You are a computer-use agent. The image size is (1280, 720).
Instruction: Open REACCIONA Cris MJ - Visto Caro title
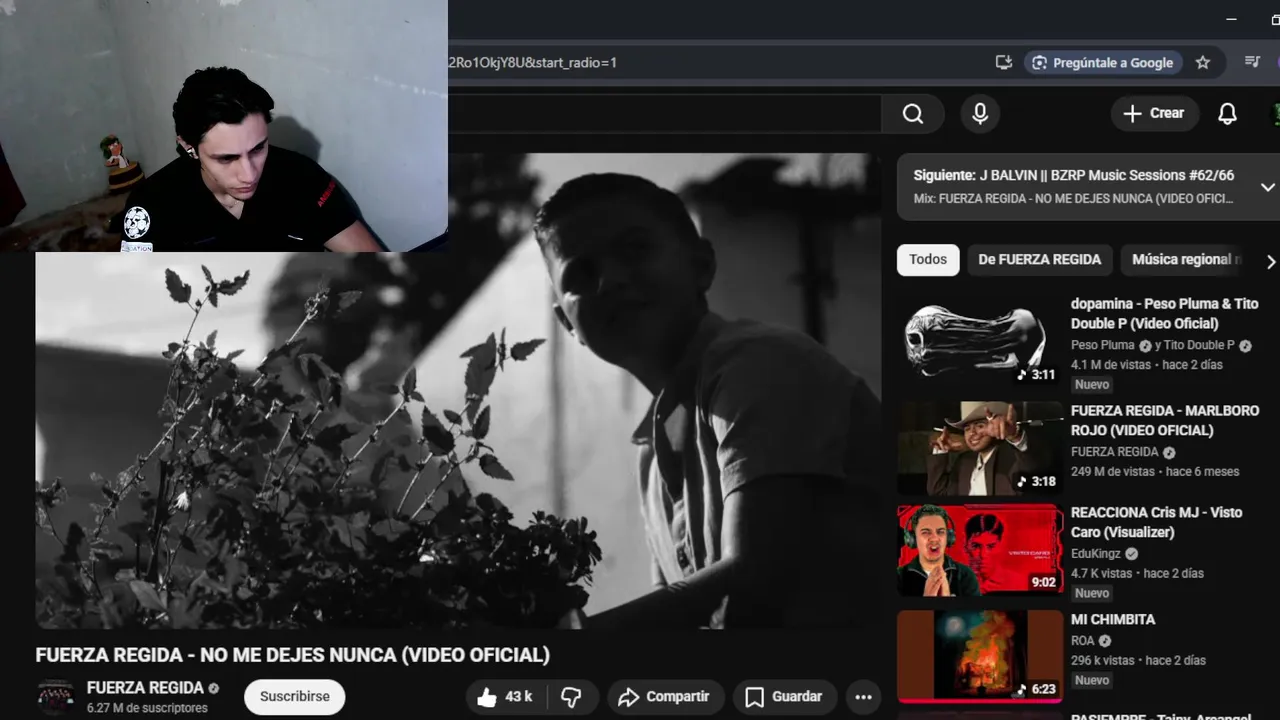click(1157, 522)
